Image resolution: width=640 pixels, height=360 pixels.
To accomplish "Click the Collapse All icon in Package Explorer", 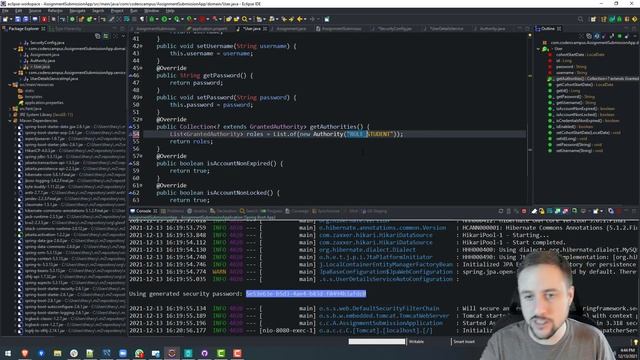I will click(x=98, y=36).
